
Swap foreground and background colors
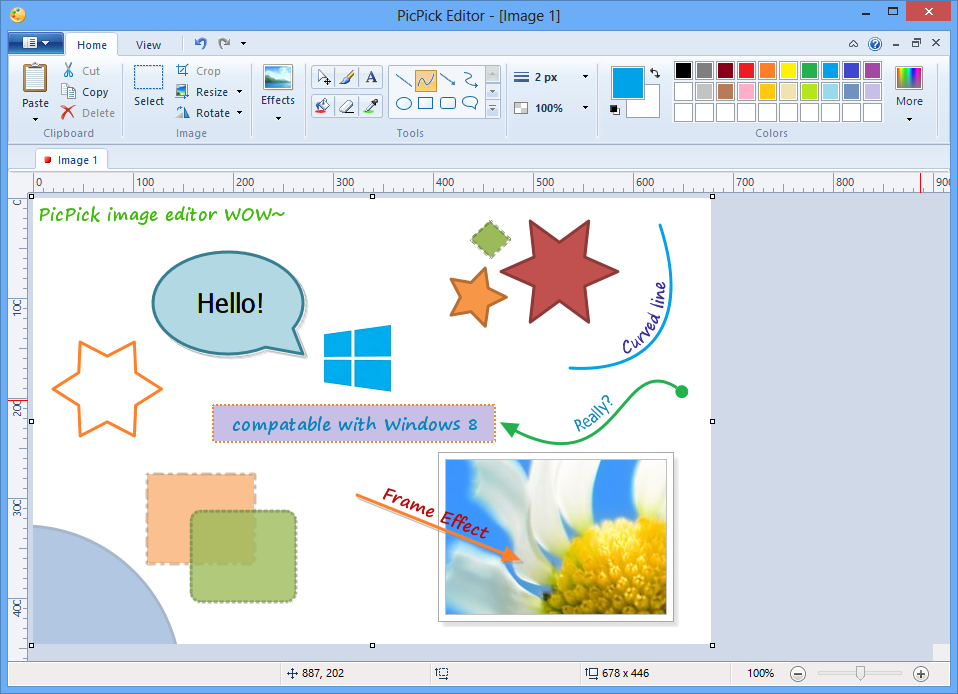point(655,73)
